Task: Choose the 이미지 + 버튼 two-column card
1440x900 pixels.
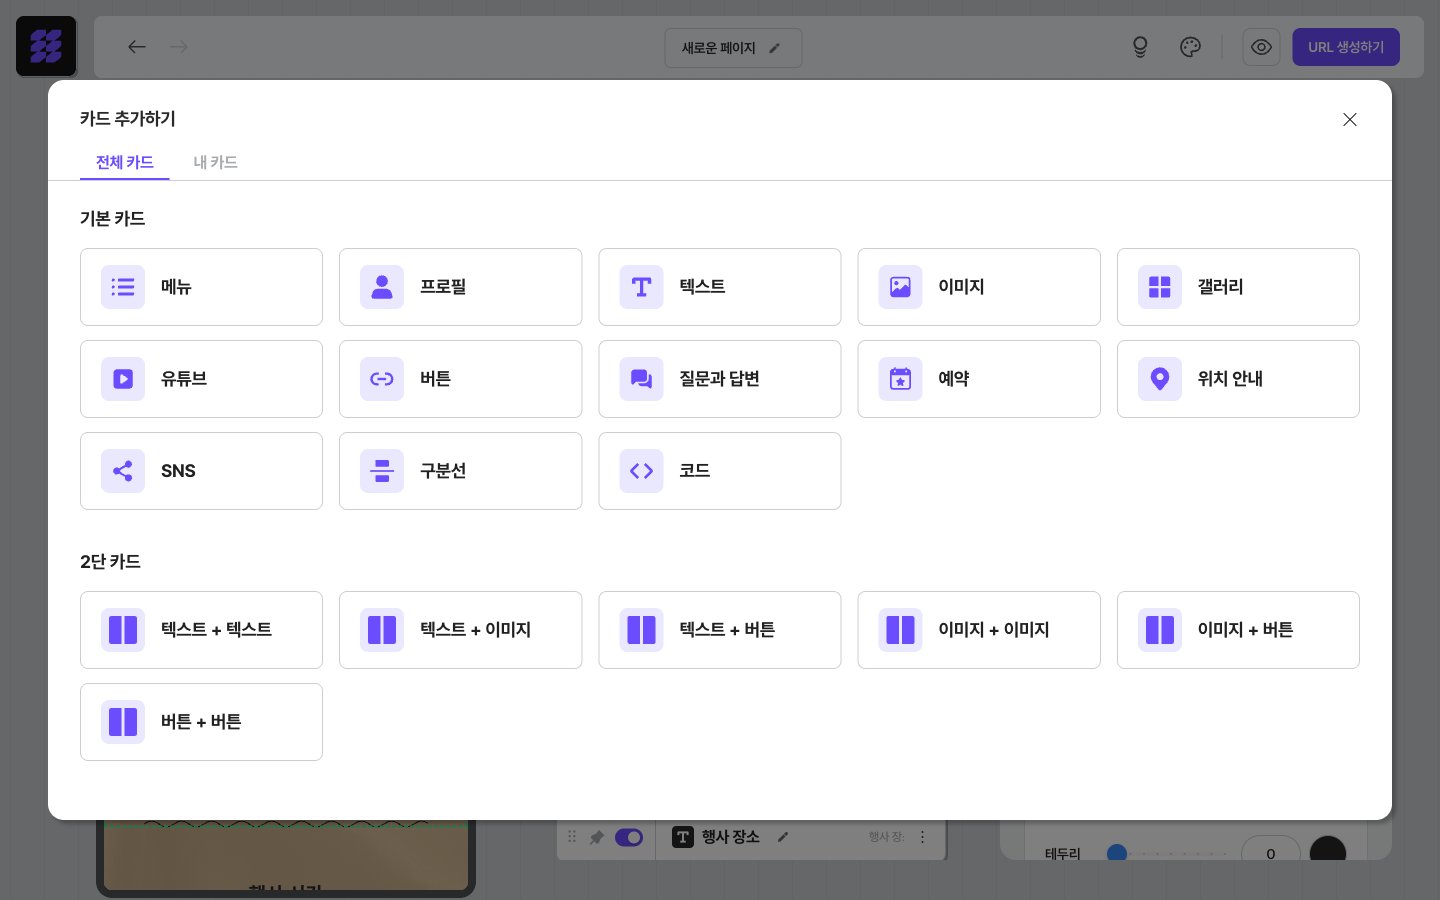Action: tap(1238, 630)
